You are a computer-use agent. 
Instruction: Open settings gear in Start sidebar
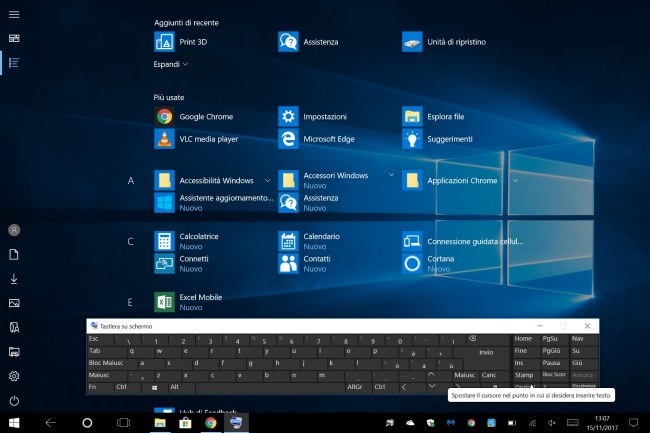(x=14, y=376)
